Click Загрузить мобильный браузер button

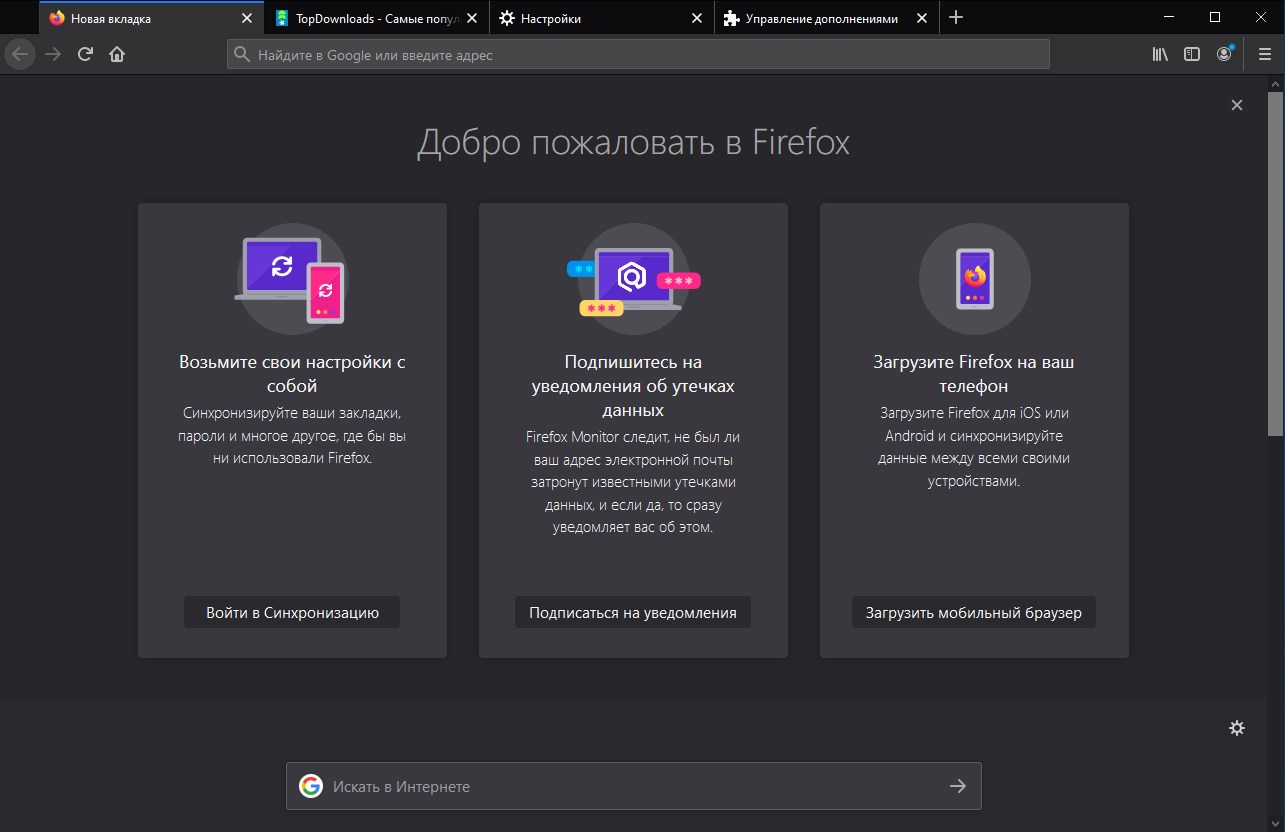tap(974, 613)
